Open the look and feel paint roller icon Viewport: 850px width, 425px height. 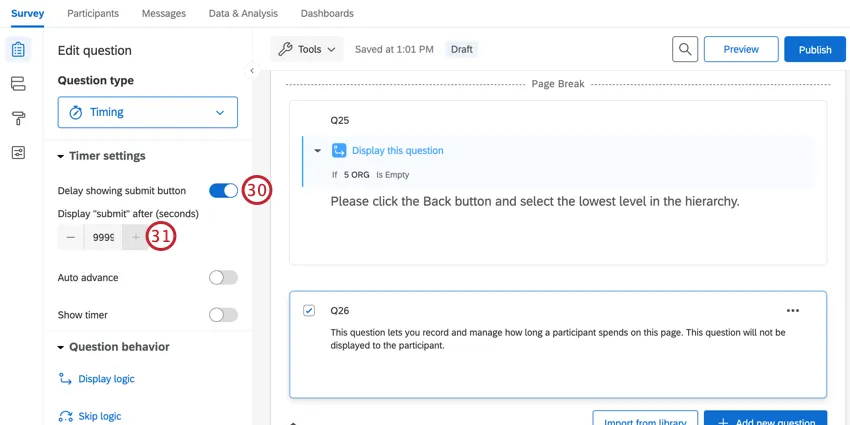(x=17, y=118)
